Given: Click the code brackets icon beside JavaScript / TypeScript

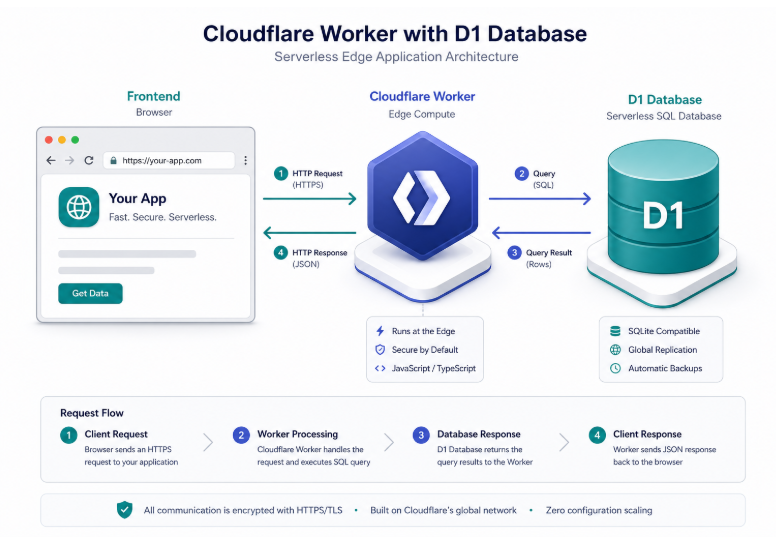Looking at the screenshot, I should tap(380, 368).
